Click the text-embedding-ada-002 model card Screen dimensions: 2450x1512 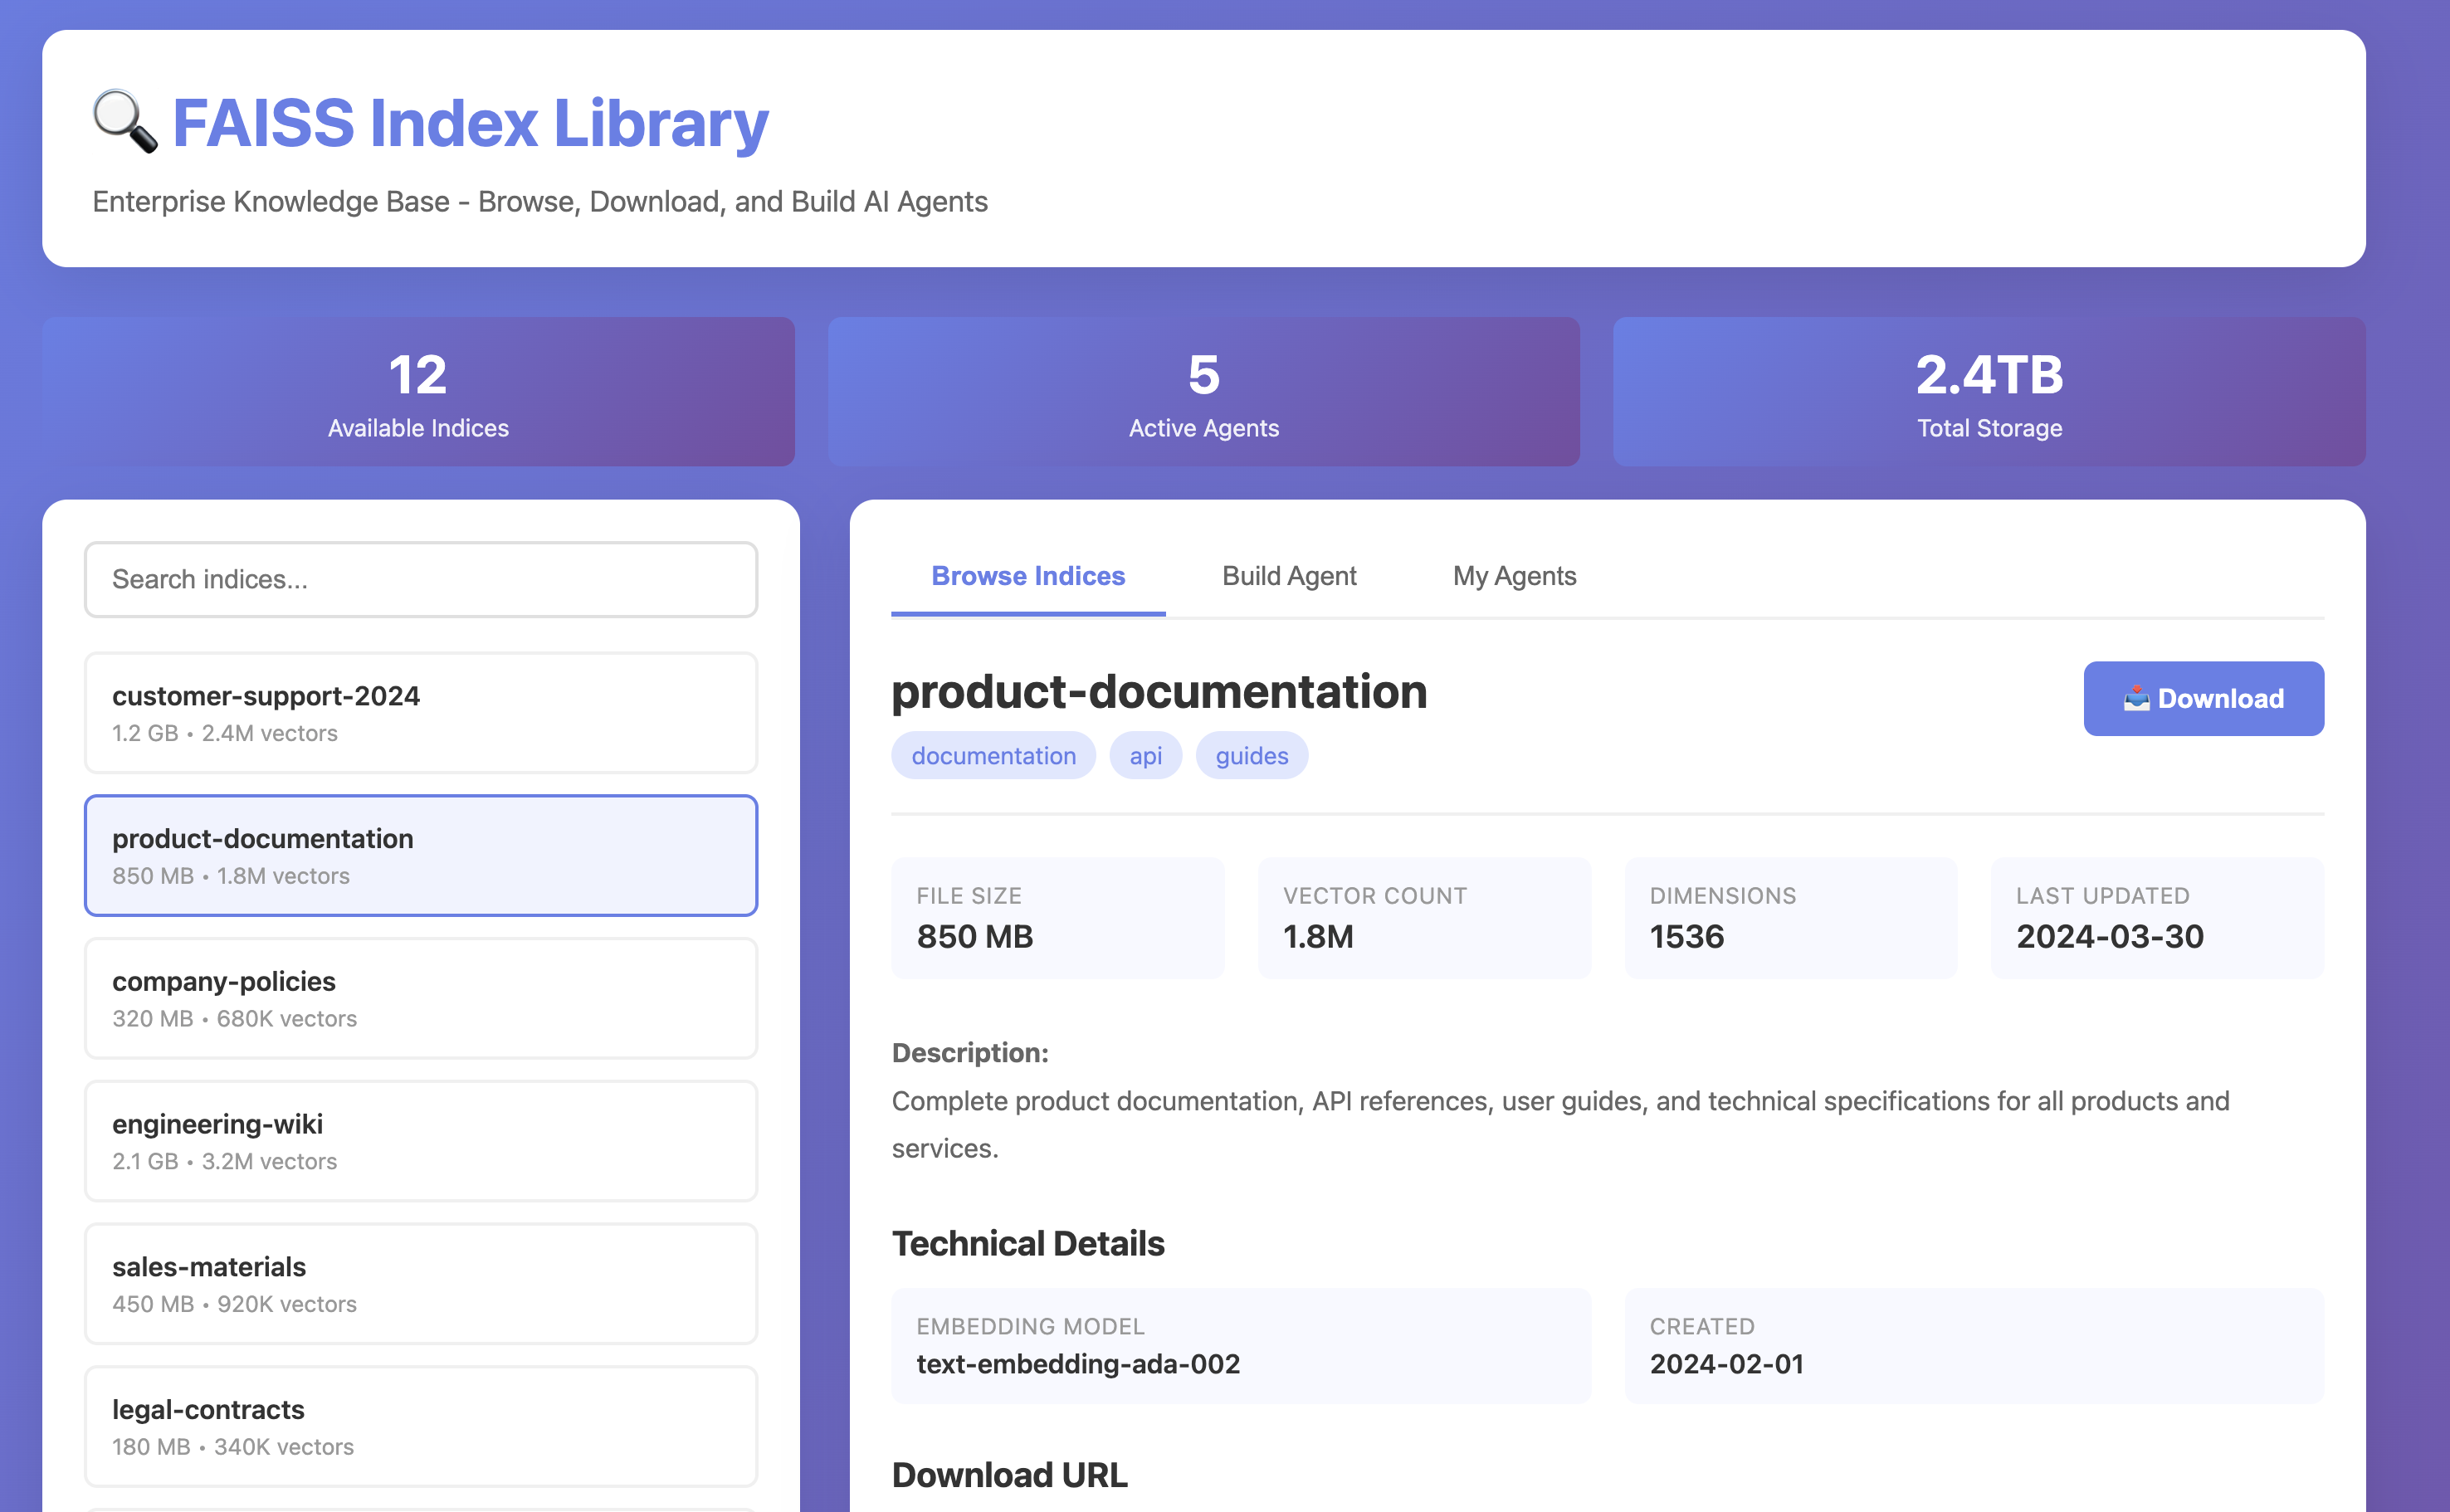(1240, 1346)
